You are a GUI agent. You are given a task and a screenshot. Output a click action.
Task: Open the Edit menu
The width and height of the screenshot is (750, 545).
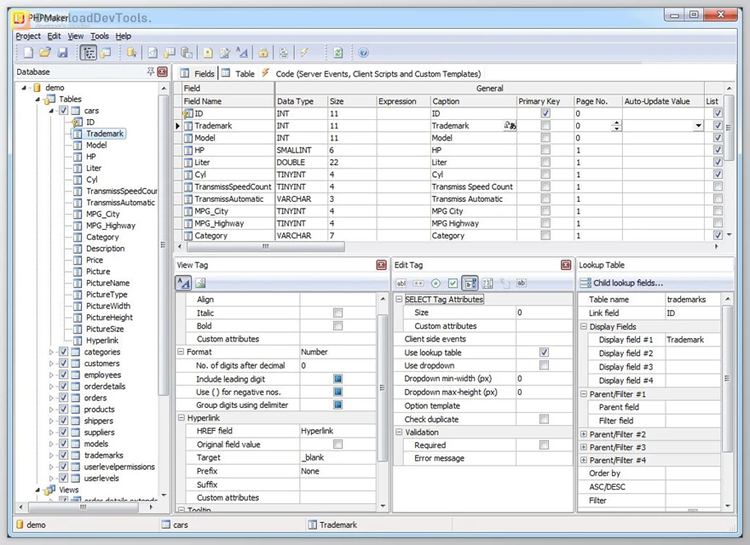point(54,36)
